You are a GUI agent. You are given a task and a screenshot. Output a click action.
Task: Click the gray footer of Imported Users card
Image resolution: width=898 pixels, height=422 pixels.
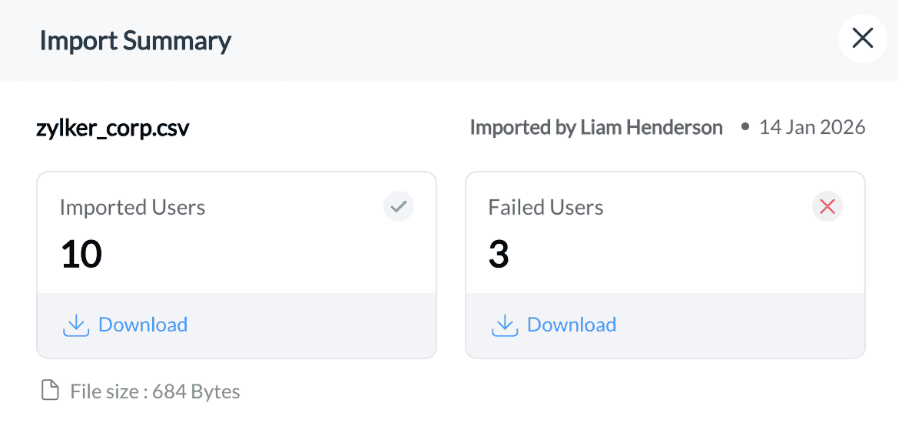click(237, 325)
